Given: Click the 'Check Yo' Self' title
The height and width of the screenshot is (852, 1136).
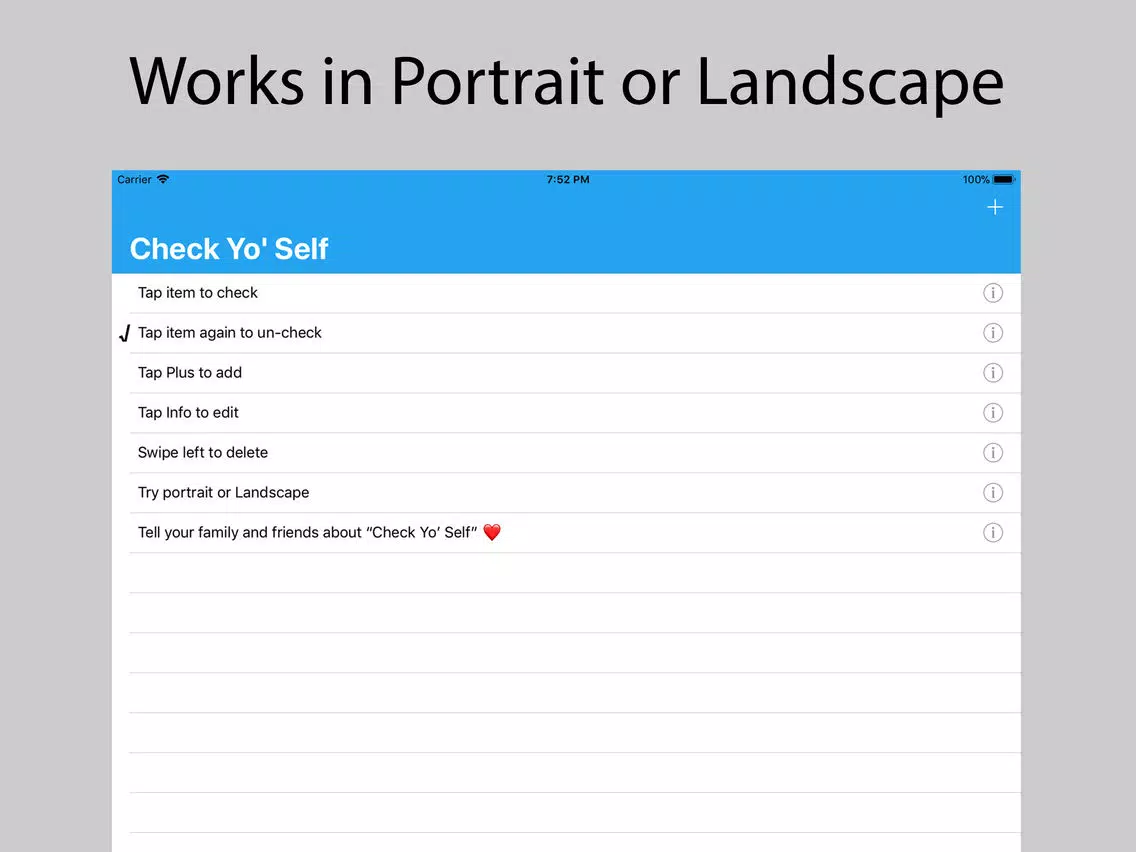Looking at the screenshot, I should (229, 248).
